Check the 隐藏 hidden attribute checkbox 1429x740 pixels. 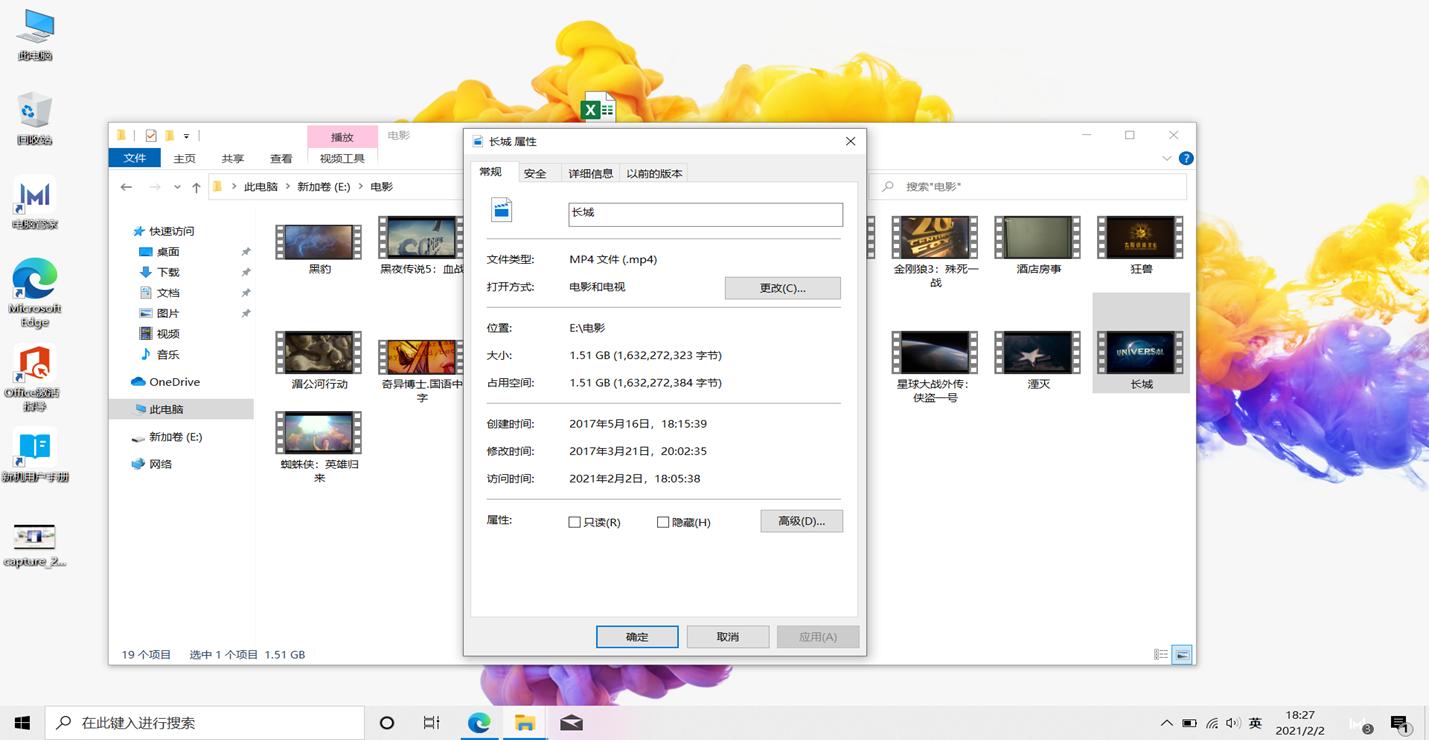663,521
